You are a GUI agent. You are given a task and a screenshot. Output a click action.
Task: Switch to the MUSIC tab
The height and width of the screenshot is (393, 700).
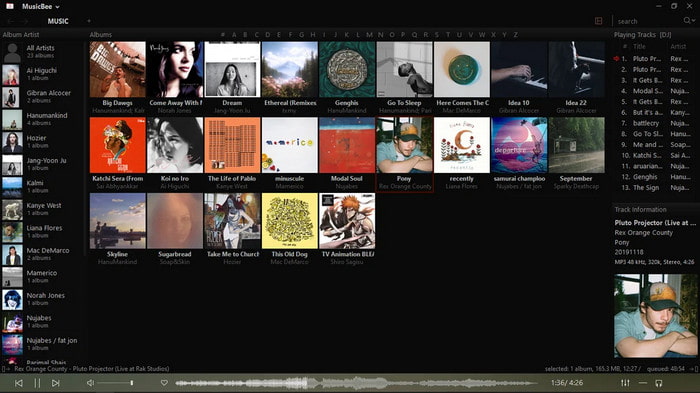pyautogui.click(x=58, y=21)
